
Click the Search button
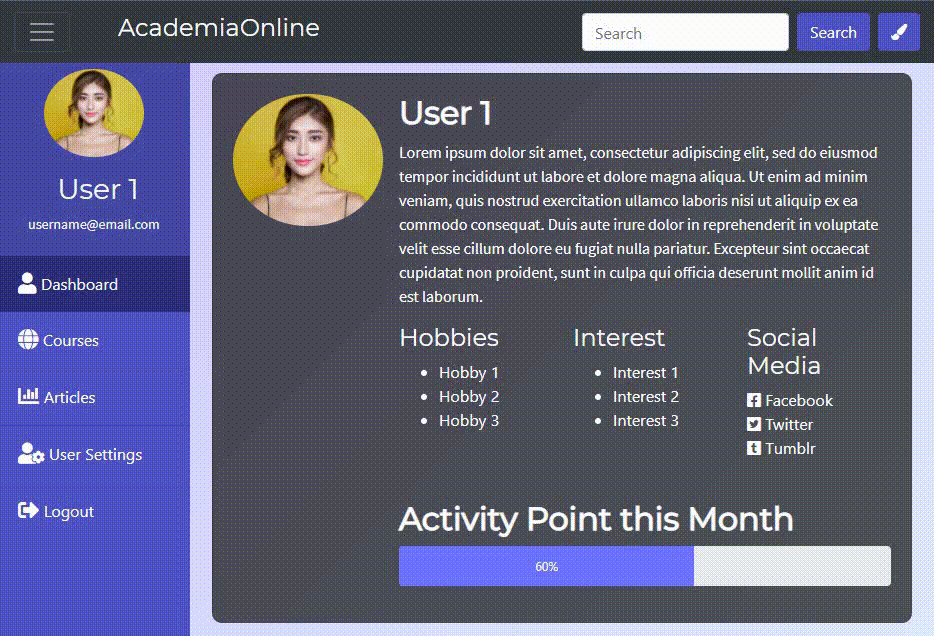833,32
